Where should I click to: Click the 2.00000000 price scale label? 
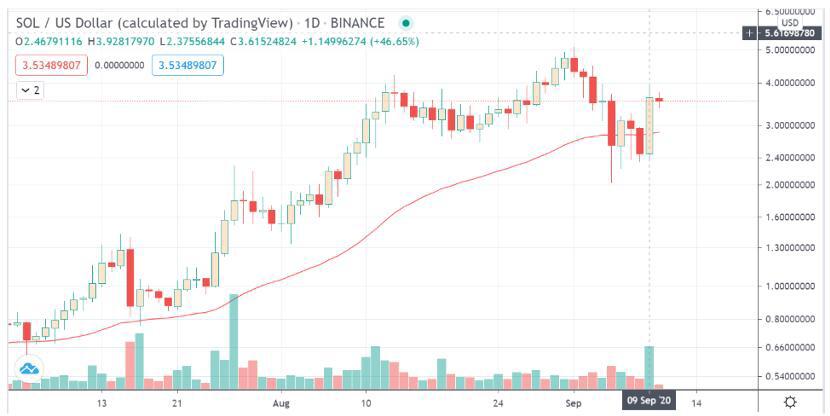(x=790, y=186)
